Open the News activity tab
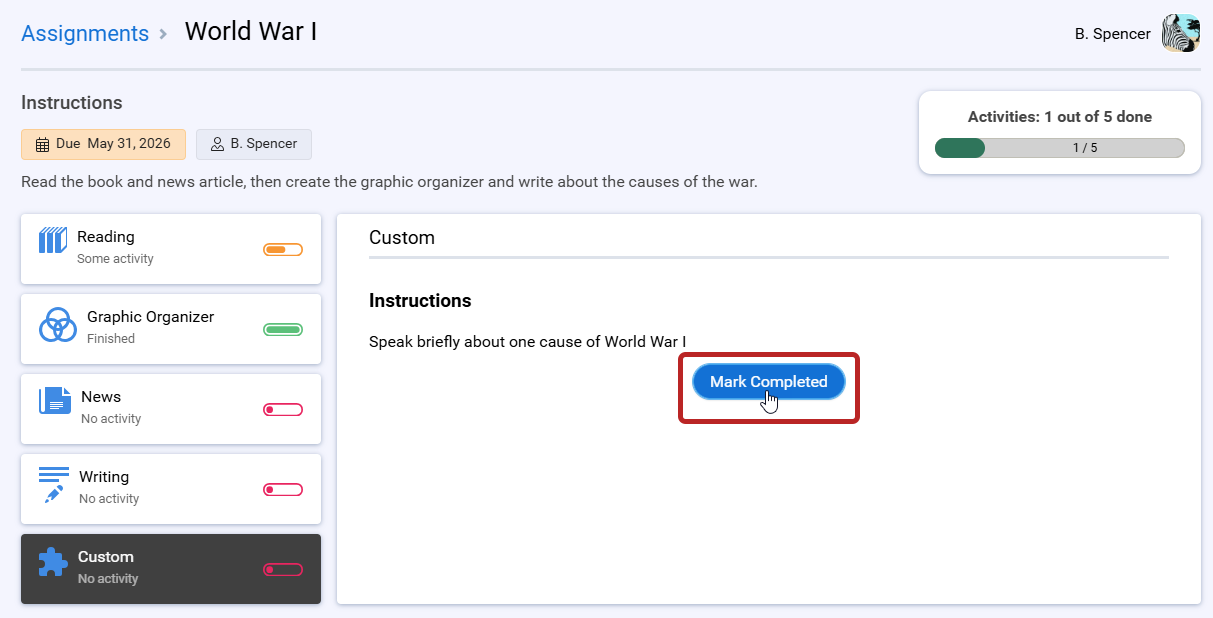Image resolution: width=1213 pixels, height=618 pixels. (x=171, y=409)
